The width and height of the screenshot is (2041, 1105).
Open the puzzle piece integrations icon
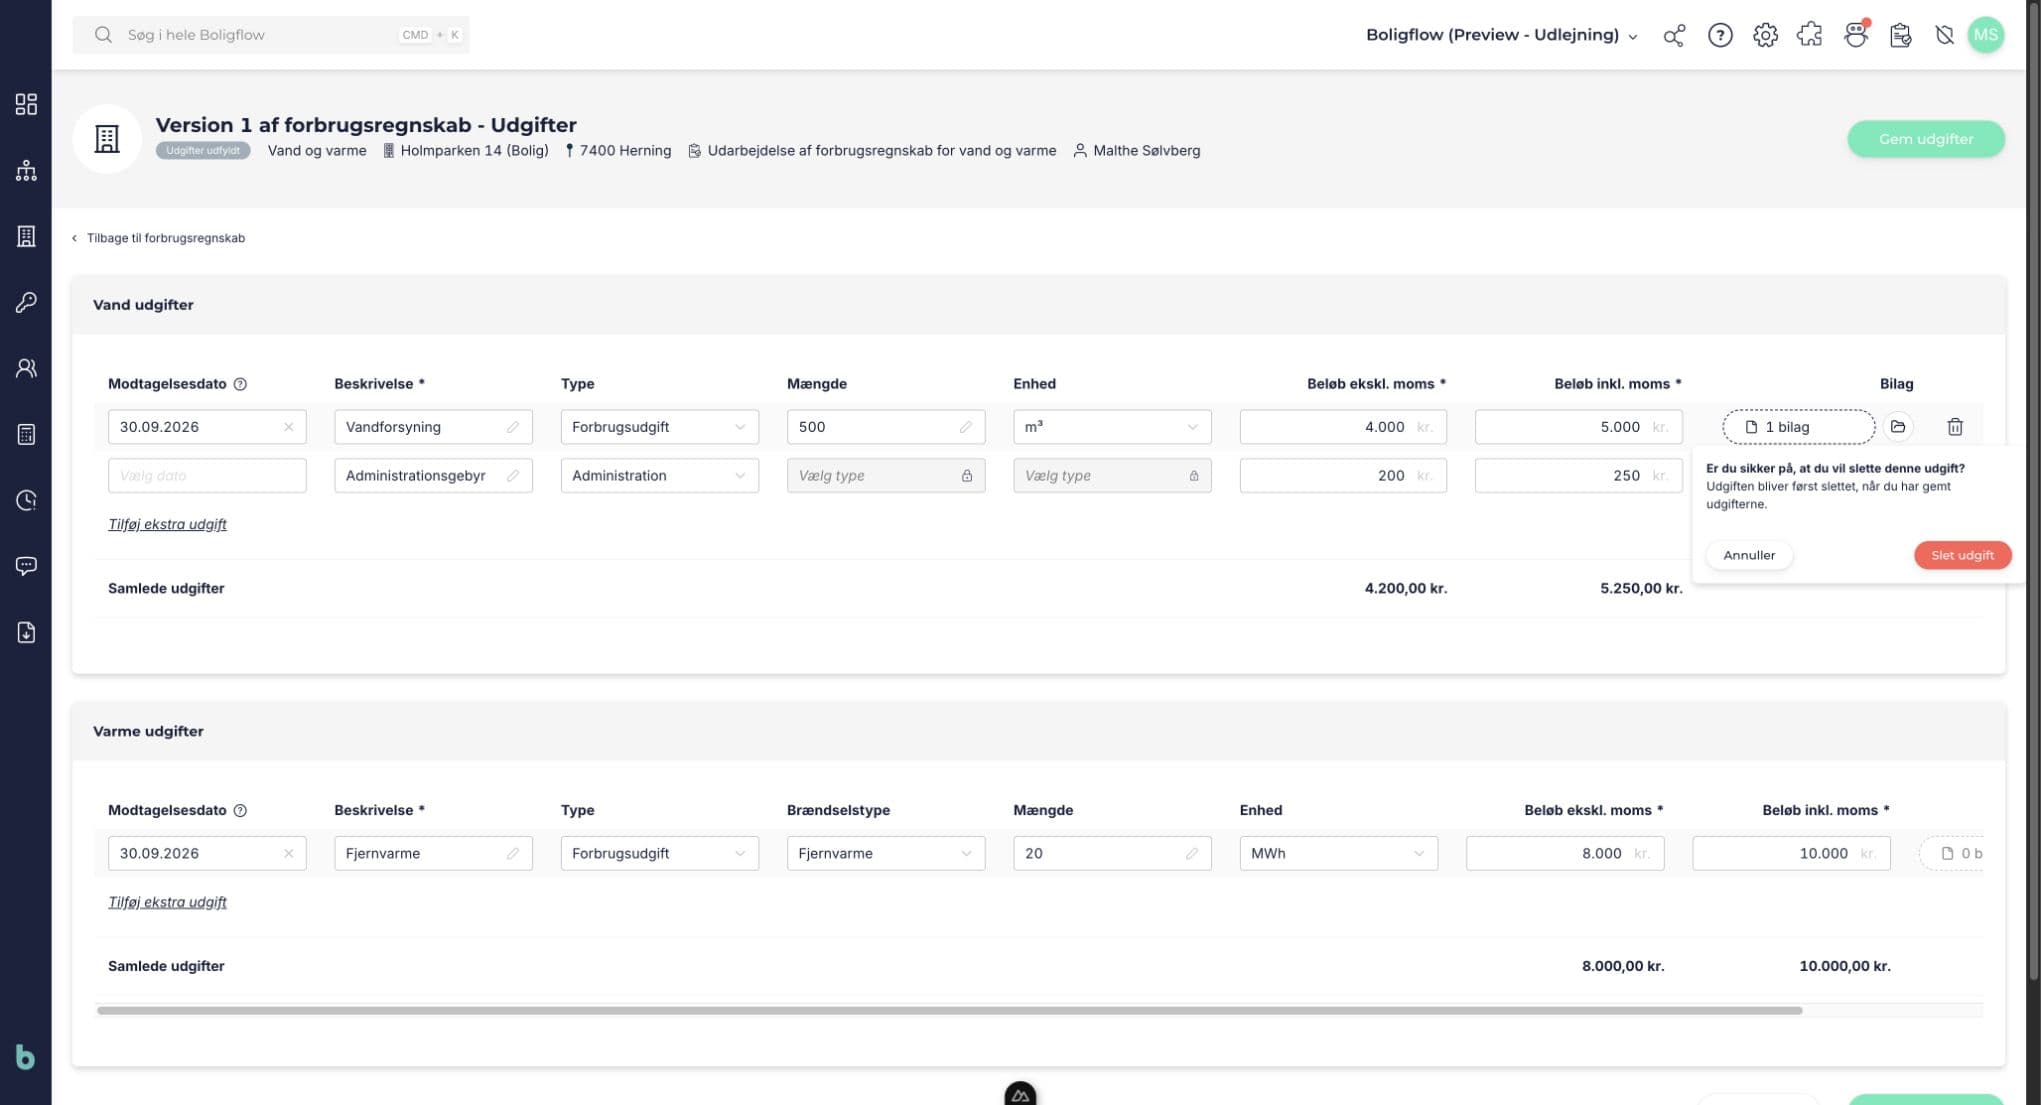click(x=1810, y=35)
